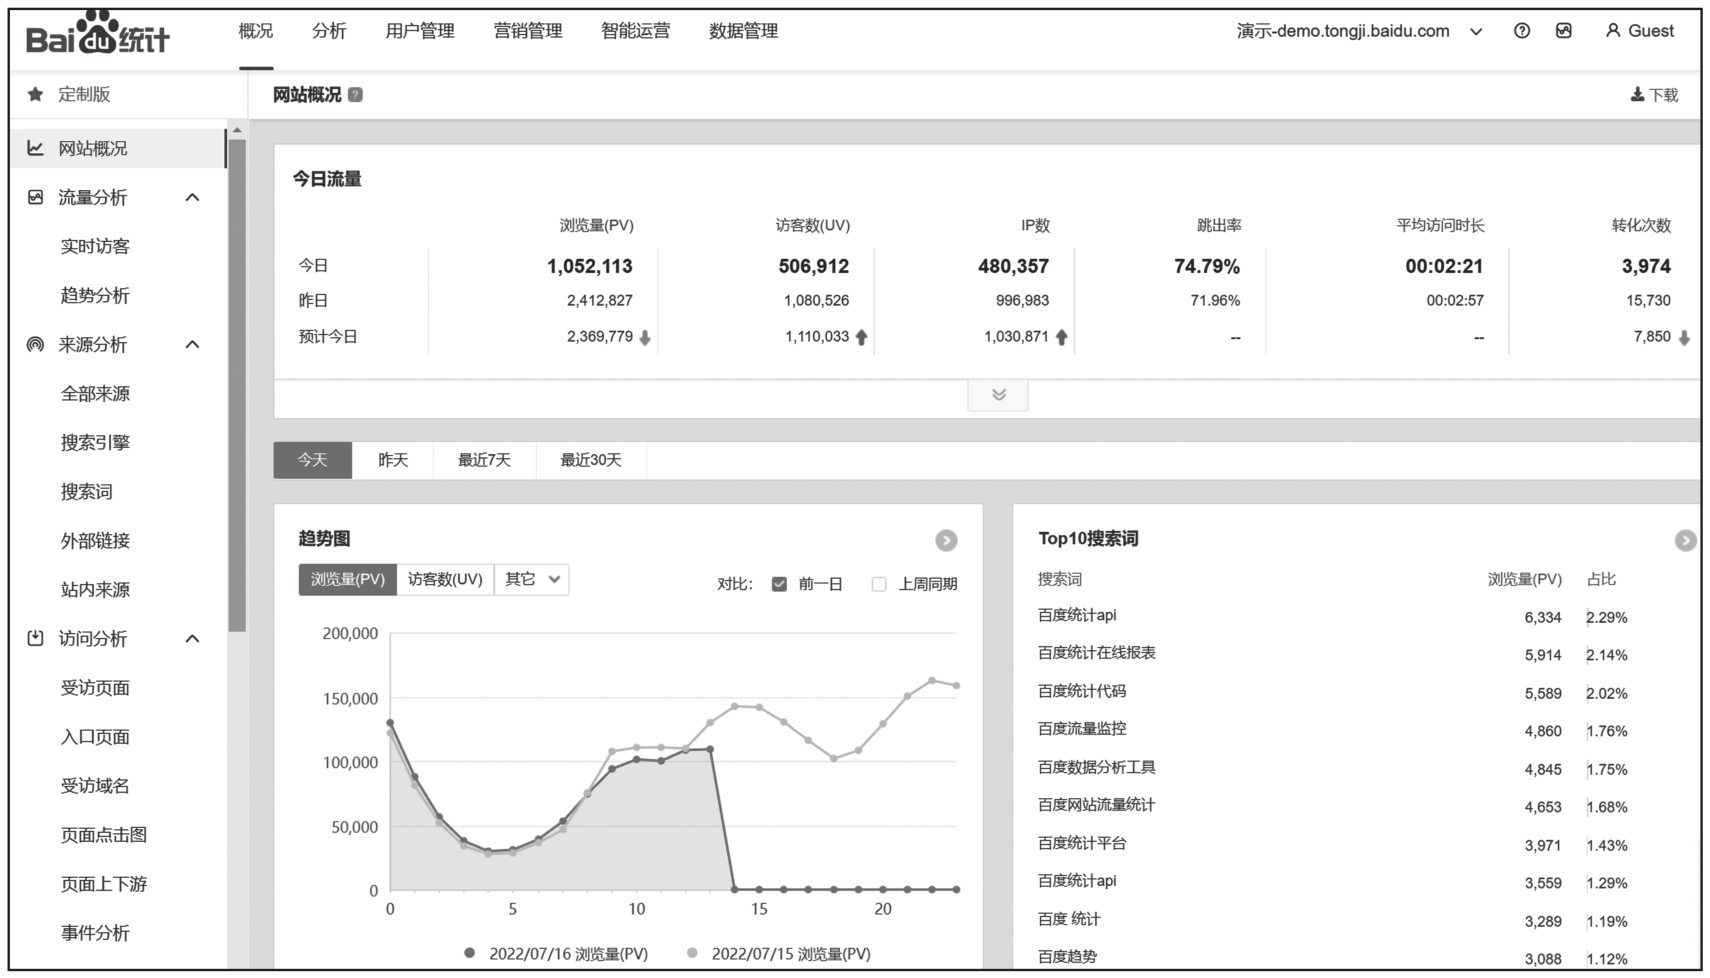This screenshot has width=1710, height=978.
Task: Expand today's traffic panel with double chevron
Action: (x=998, y=395)
